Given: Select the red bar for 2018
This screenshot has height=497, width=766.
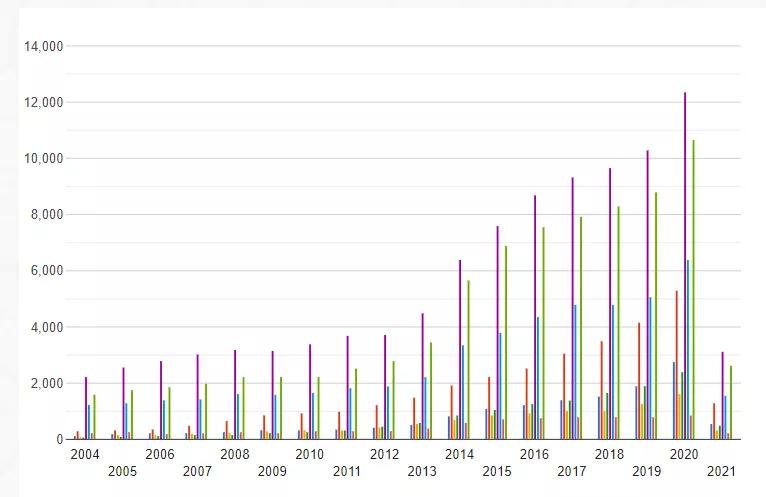Looking at the screenshot, I should [x=602, y=390].
